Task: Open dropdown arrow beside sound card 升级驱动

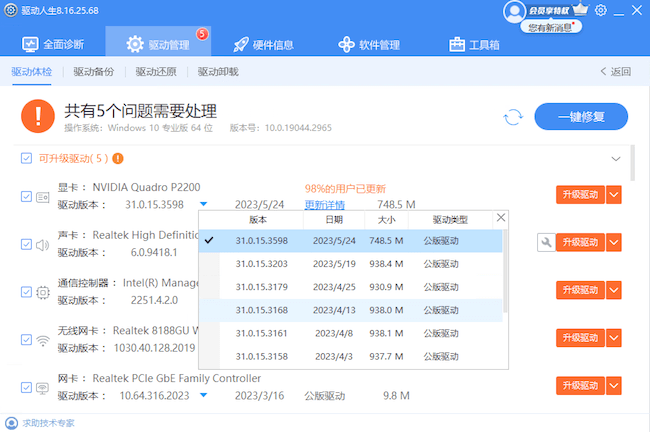Action: click(x=614, y=242)
